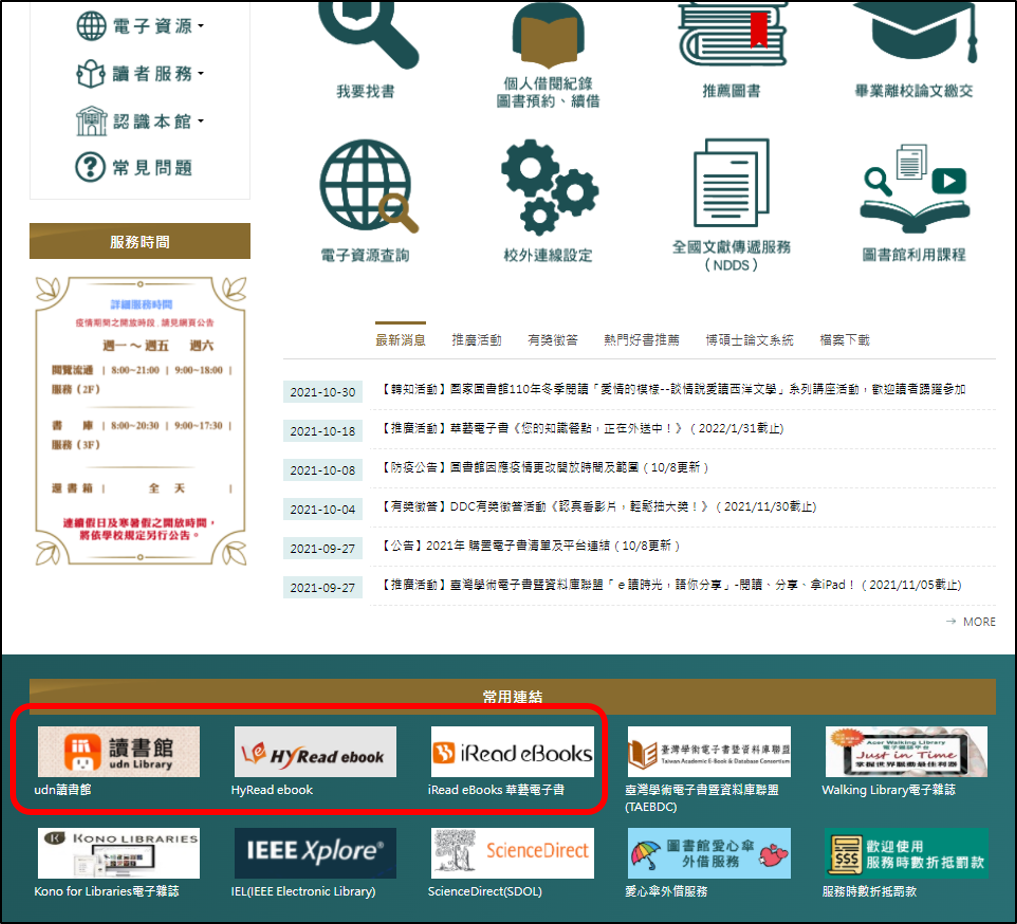1017x924 pixels.
Task: Open the IEEE Xplore banner
Action: (x=315, y=853)
